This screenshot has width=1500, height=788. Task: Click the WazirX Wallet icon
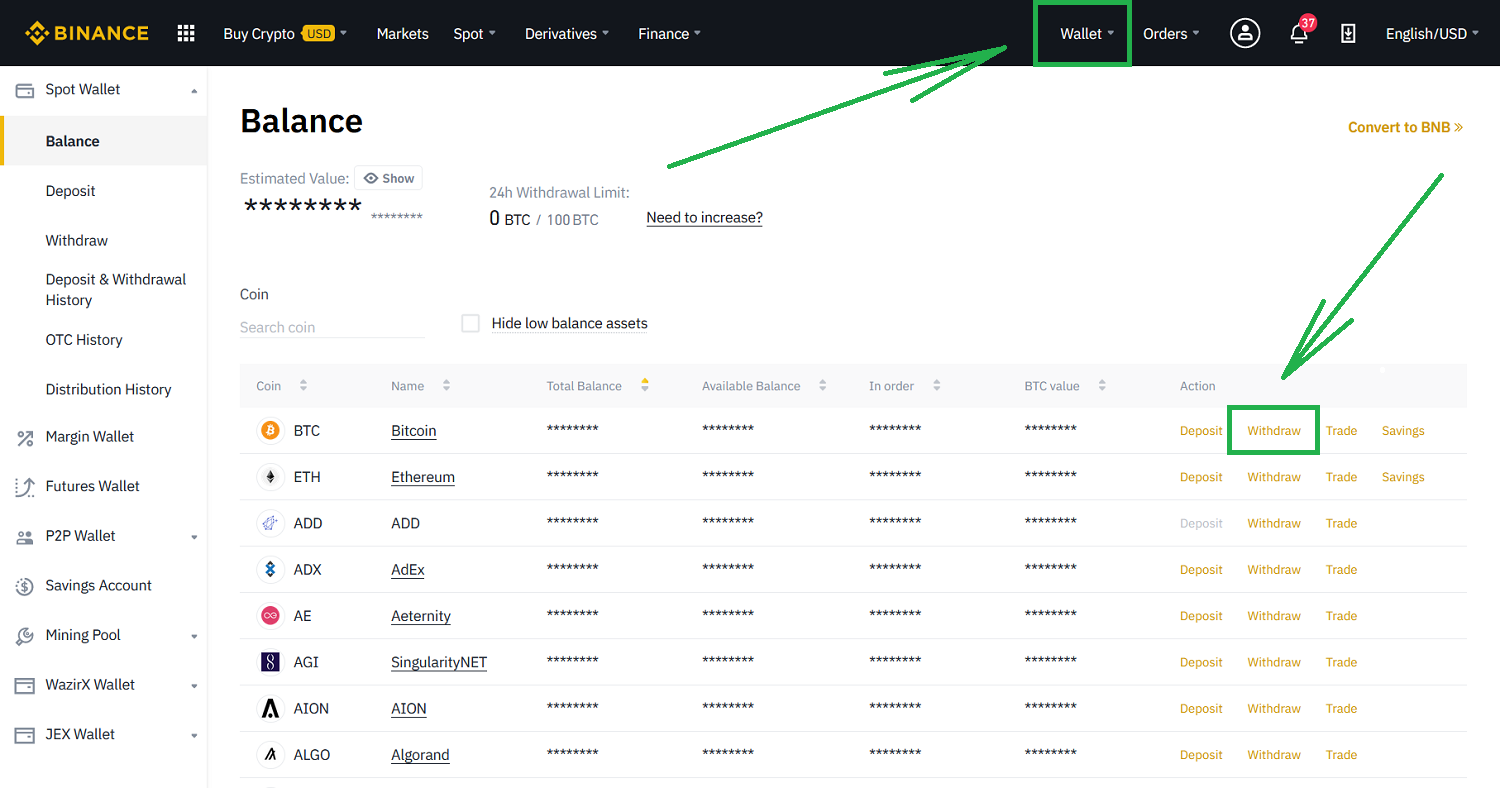tap(25, 686)
